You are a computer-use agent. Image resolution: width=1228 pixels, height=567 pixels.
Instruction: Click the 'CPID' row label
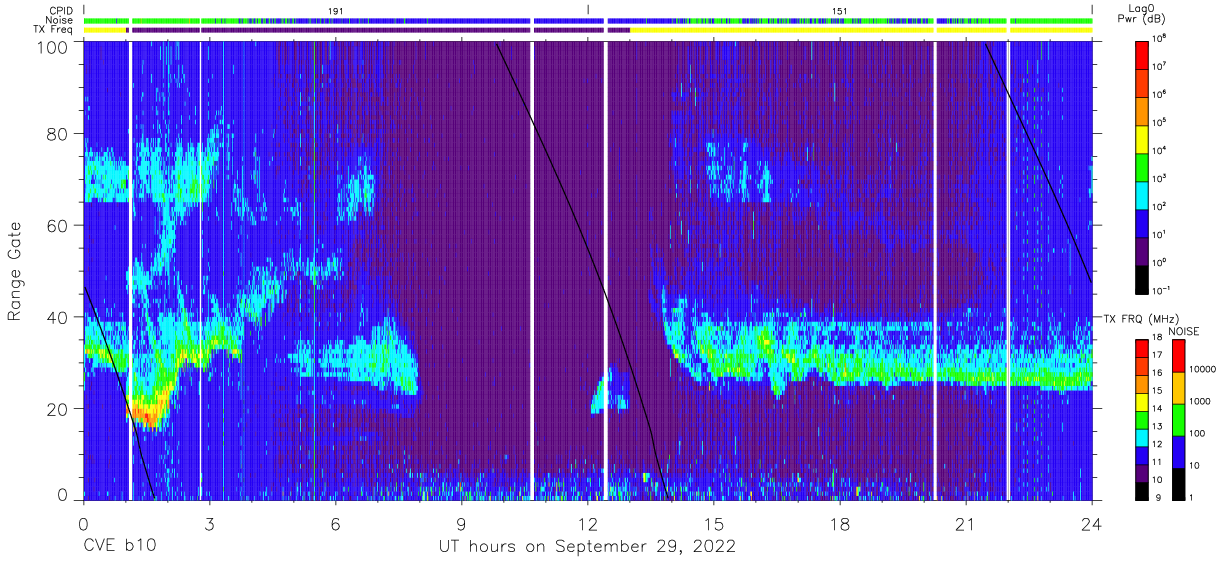click(61, 9)
